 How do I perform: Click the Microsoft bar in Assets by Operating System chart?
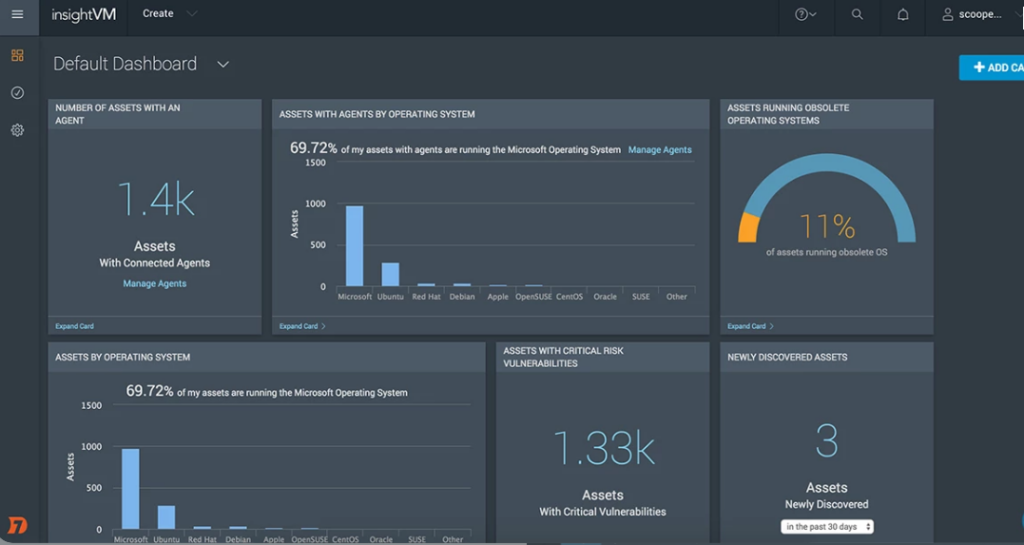[131, 489]
